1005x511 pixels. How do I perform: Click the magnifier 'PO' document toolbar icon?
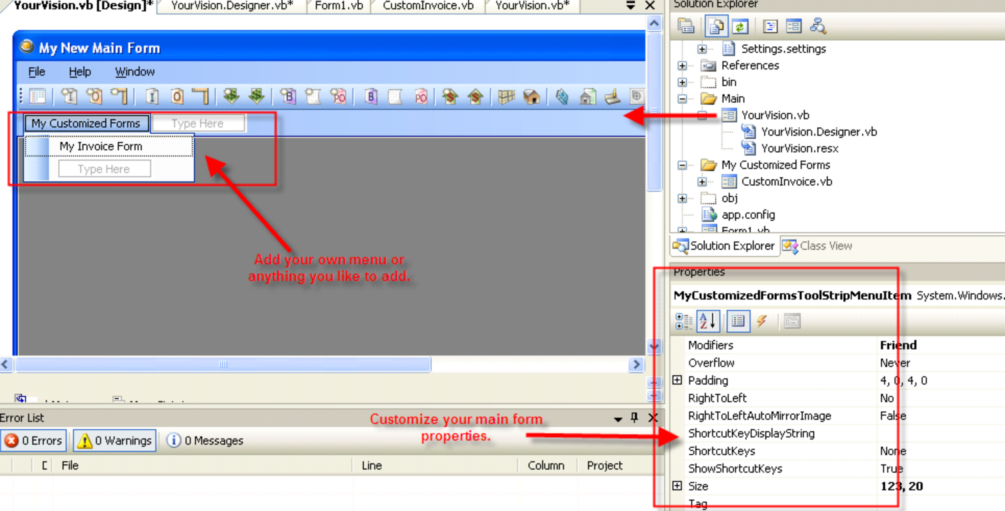coord(338,97)
